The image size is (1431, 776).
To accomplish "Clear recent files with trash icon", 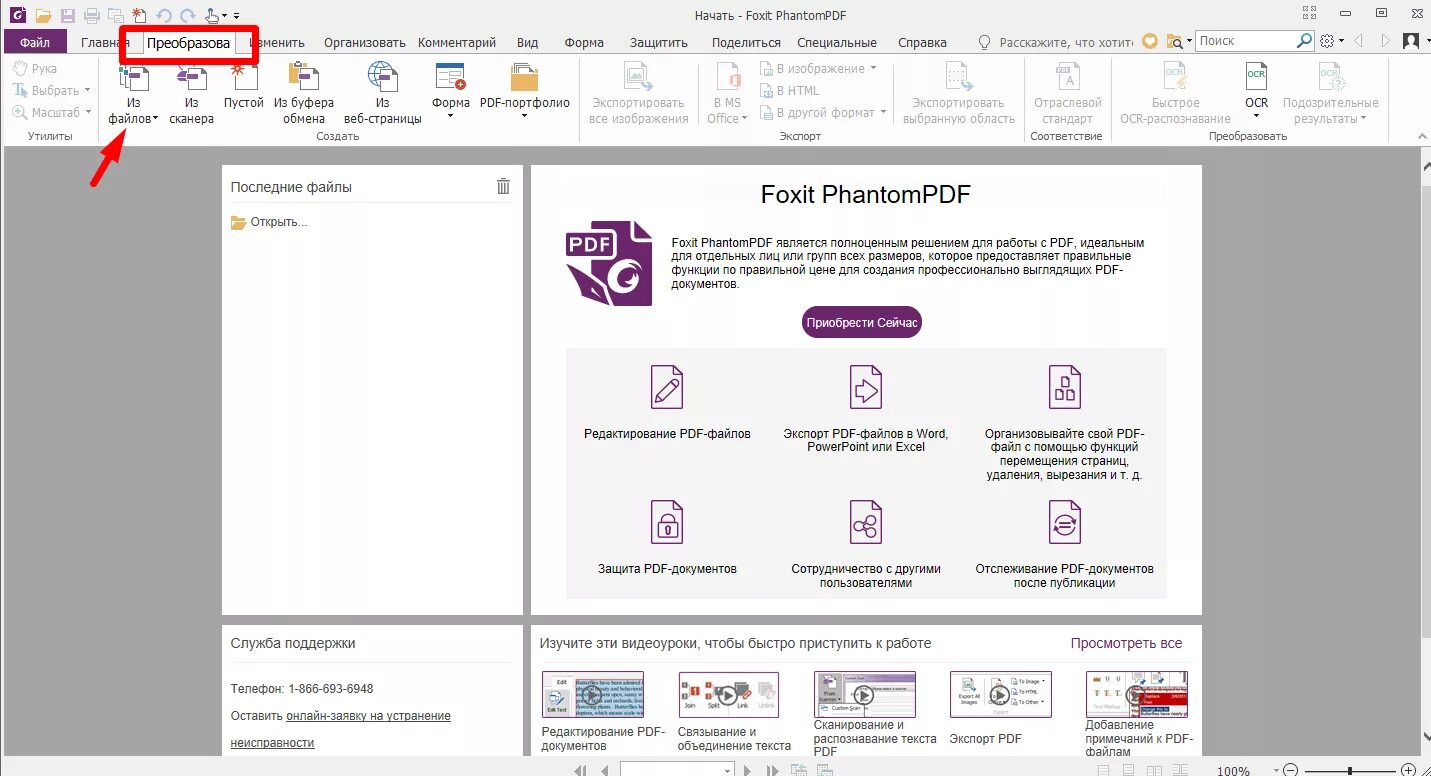I will [503, 186].
